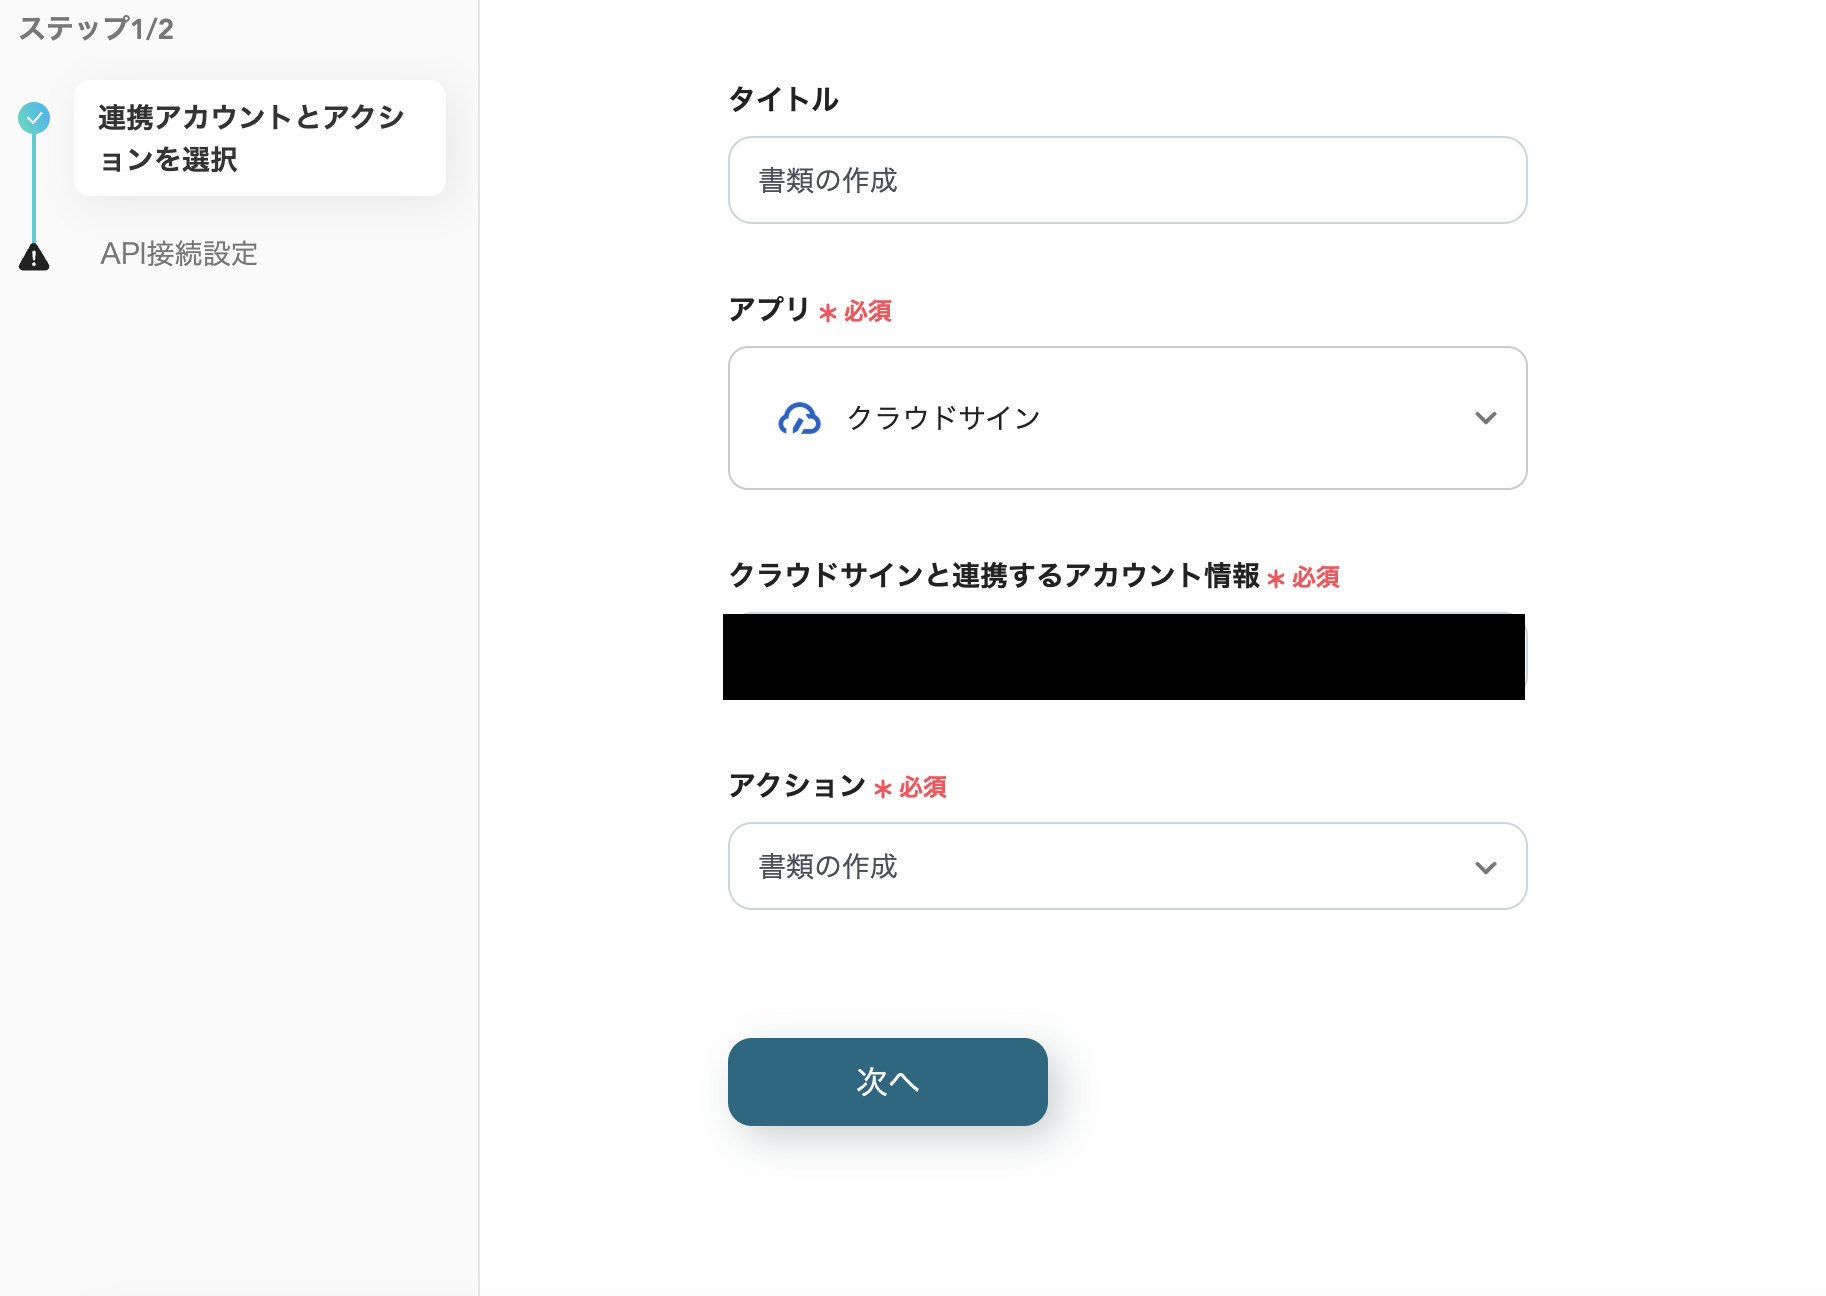The height and width of the screenshot is (1296, 1826).
Task: Click the redacted account information field
Action: coord(1123,657)
